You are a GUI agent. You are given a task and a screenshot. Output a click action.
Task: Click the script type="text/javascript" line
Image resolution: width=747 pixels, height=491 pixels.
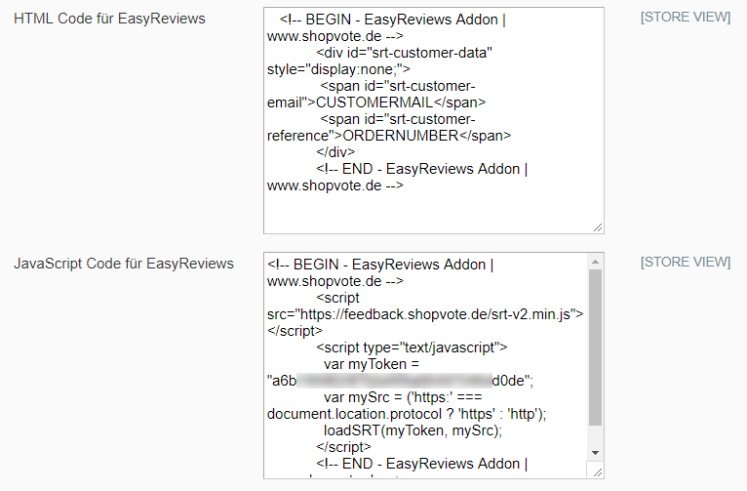412,348
